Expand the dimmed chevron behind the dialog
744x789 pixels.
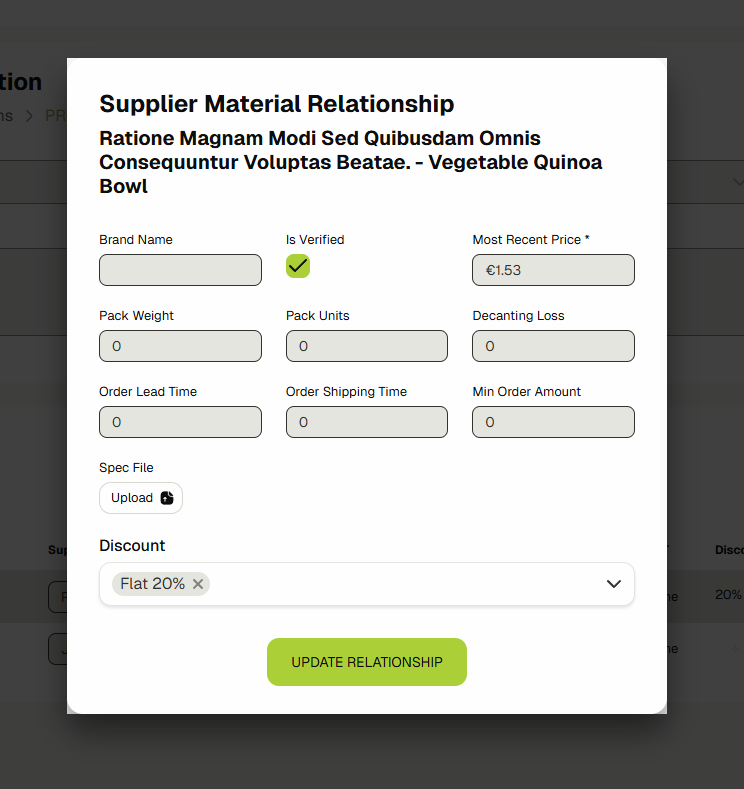tap(738, 181)
